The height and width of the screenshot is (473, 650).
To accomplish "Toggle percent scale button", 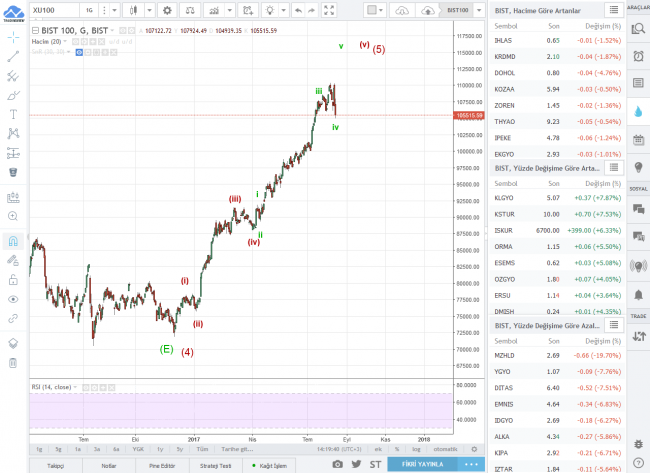I will click(397, 449).
